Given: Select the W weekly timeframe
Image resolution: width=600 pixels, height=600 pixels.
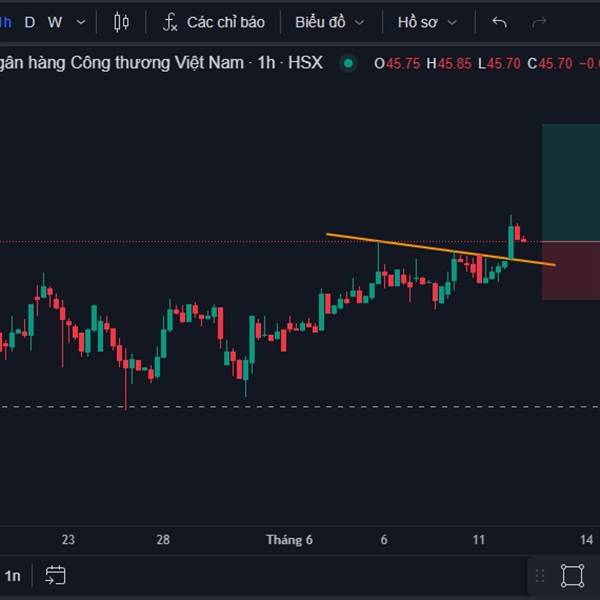Looking at the screenshot, I should pos(55,23).
